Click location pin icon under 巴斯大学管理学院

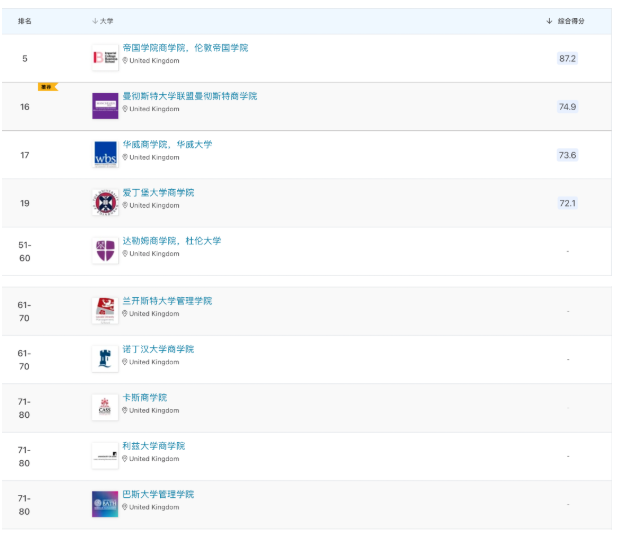pos(125,507)
